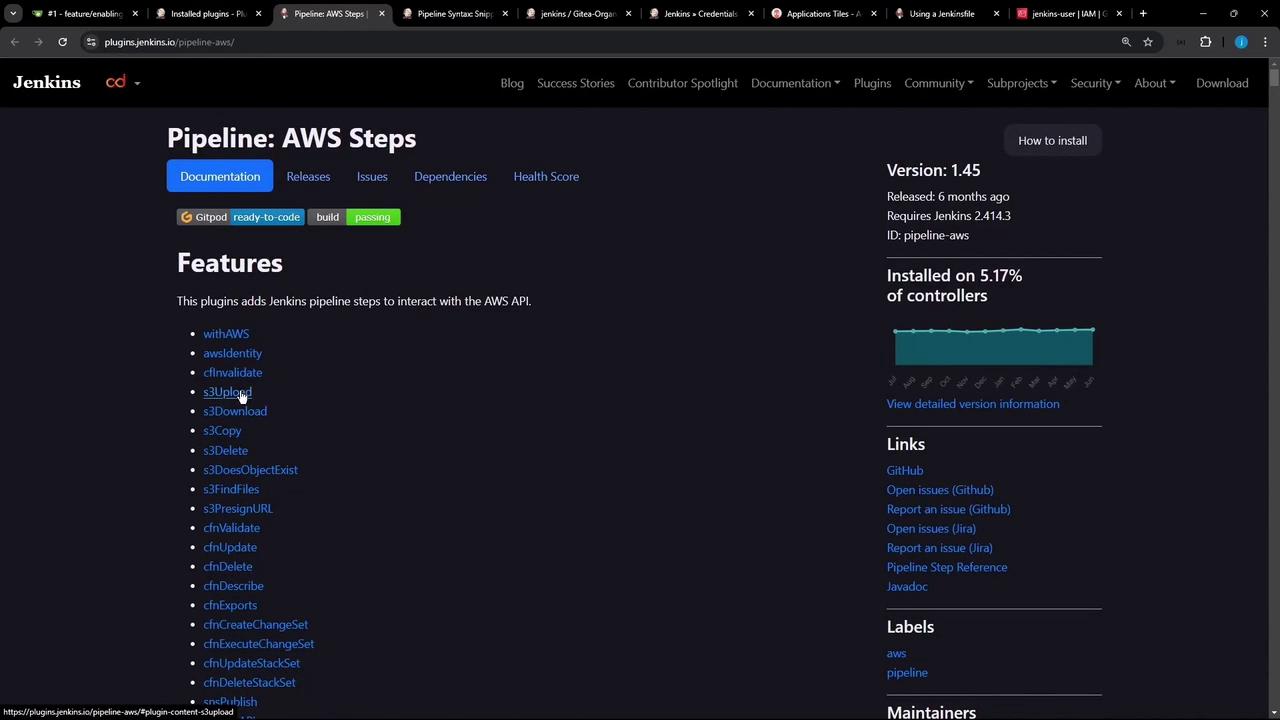Bookmark this page with the star icon

pyautogui.click(x=1148, y=42)
